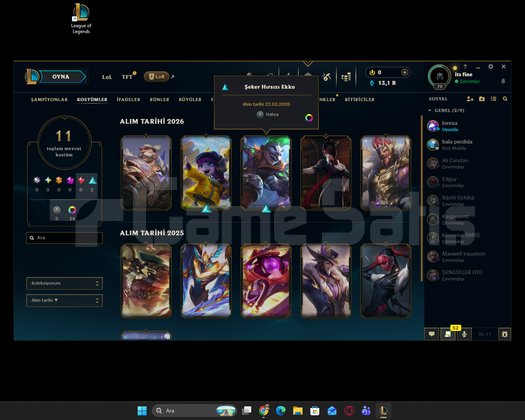Open the Alım tarihi sort dropdown

tap(64, 300)
